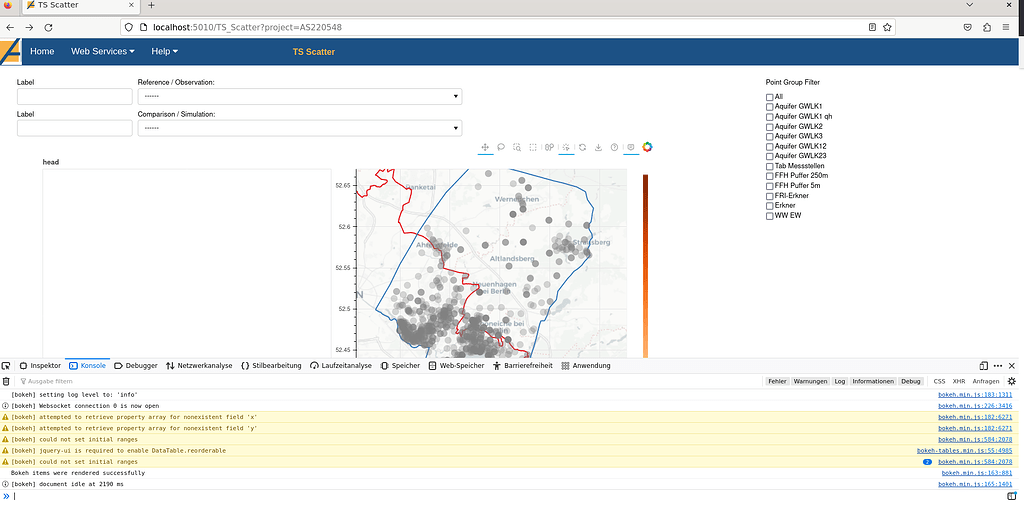Choose the Box Zoom tool
1024x516 pixels.
click(x=517, y=147)
